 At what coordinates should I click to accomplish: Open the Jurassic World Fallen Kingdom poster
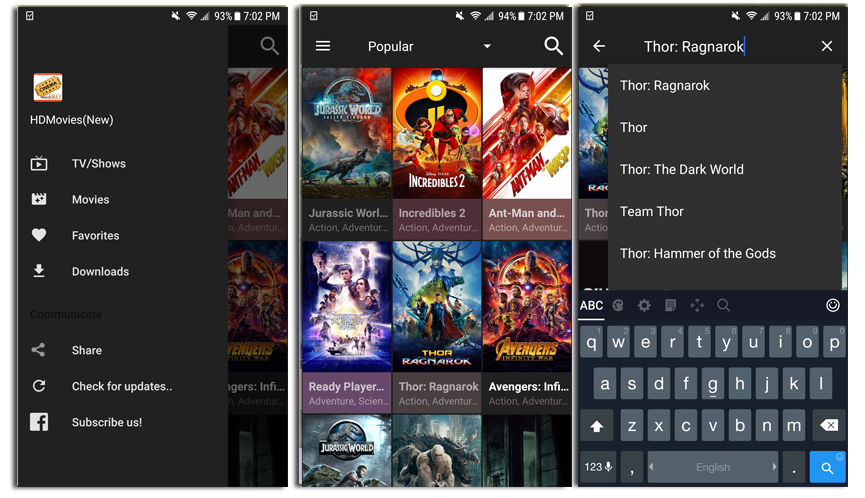pyautogui.click(x=346, y=133)
